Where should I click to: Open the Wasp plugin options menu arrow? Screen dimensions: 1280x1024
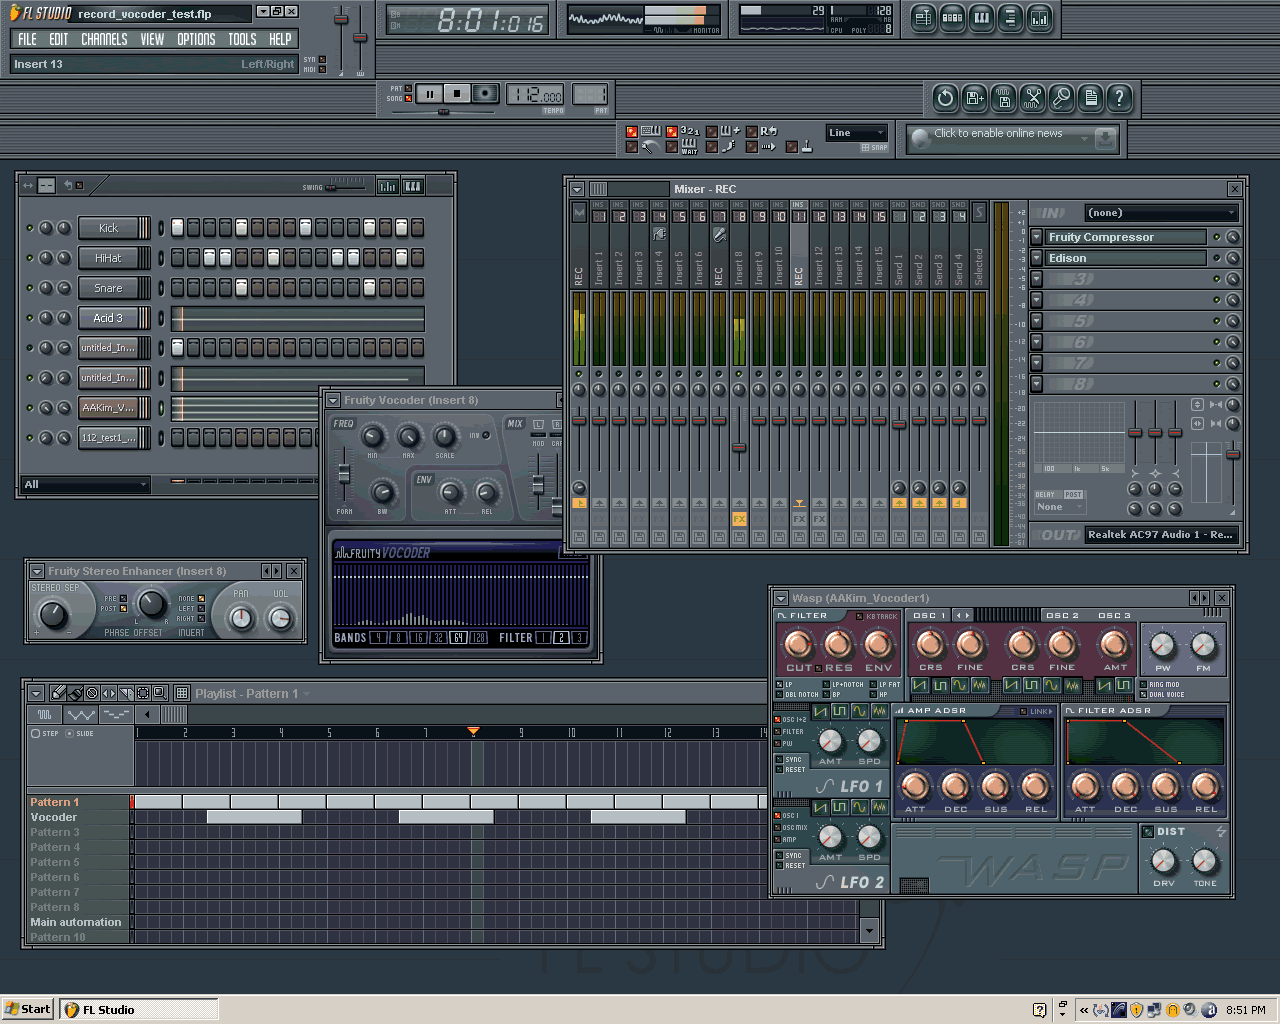(x=782, y=598)
